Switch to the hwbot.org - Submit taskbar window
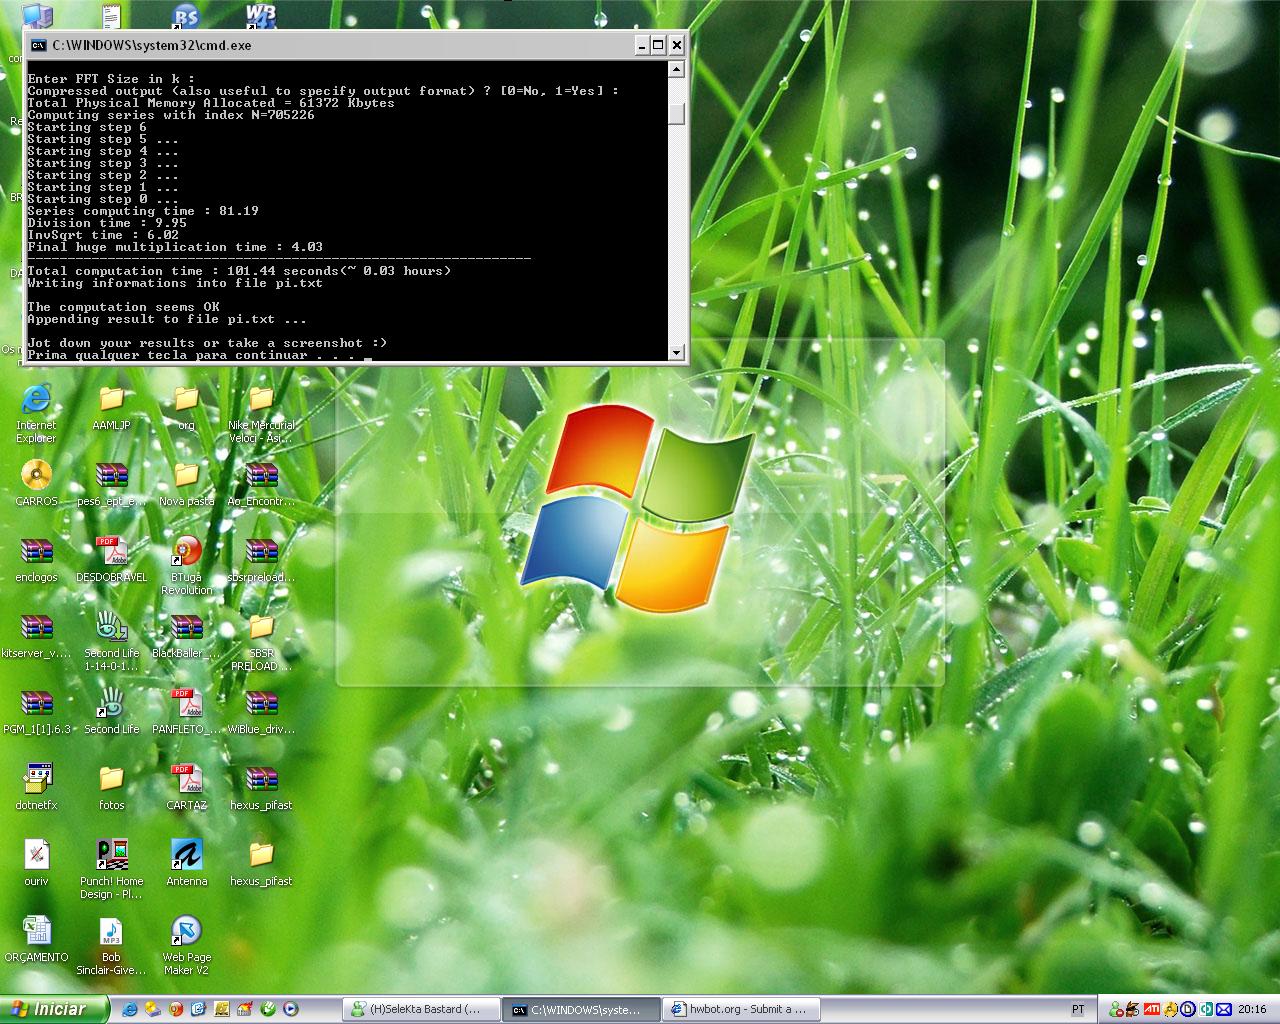Viewport: 1280px width, 1024px height. (x=741, y=1010)
